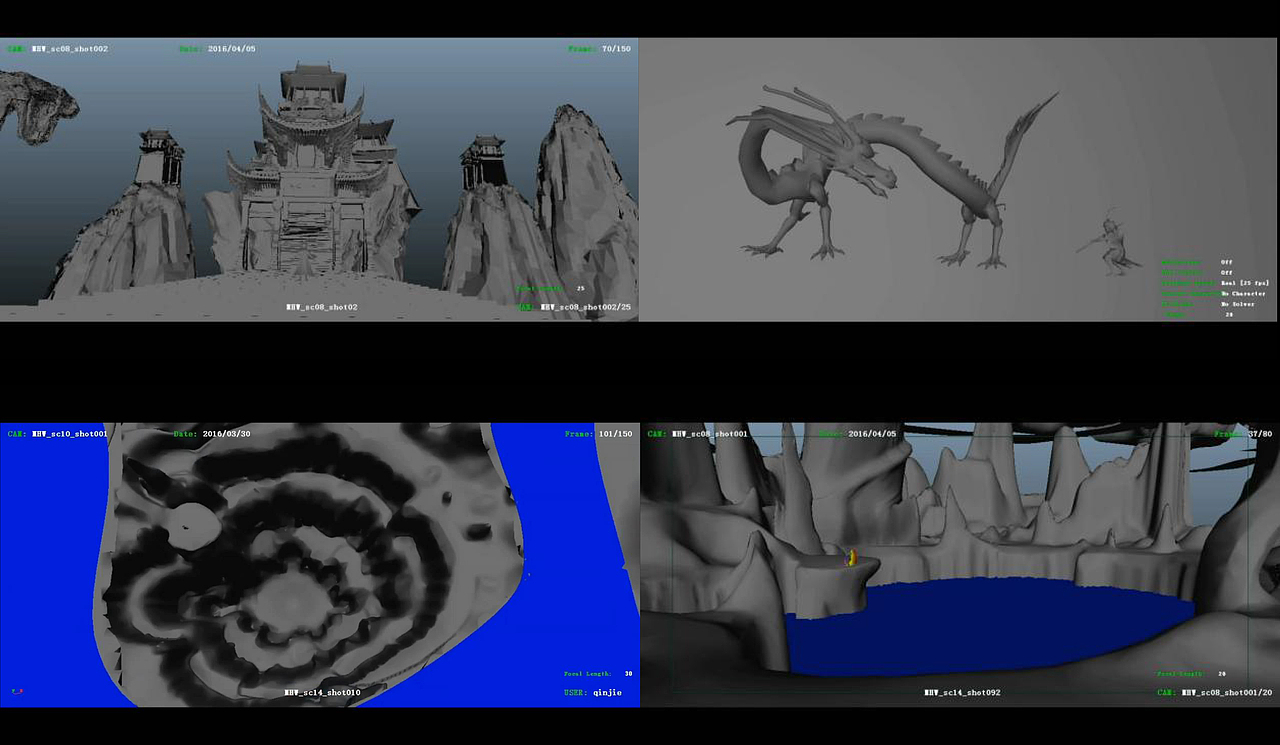The image size is (1280, 745).
Task: Click frame counter 101/150
Action: pyautogui.click(x=613, y=434)
